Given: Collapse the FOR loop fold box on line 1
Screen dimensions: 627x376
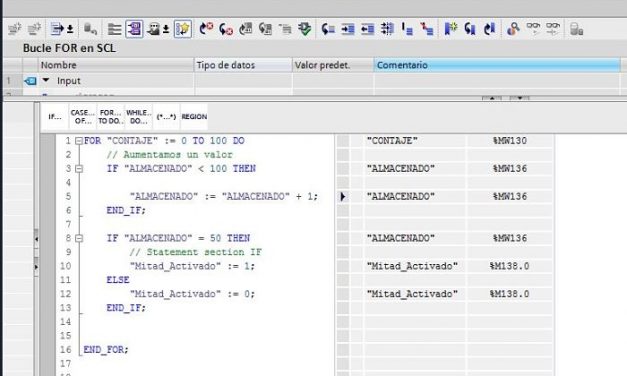Looking at the screenshot, I should (x=79, y=141).
